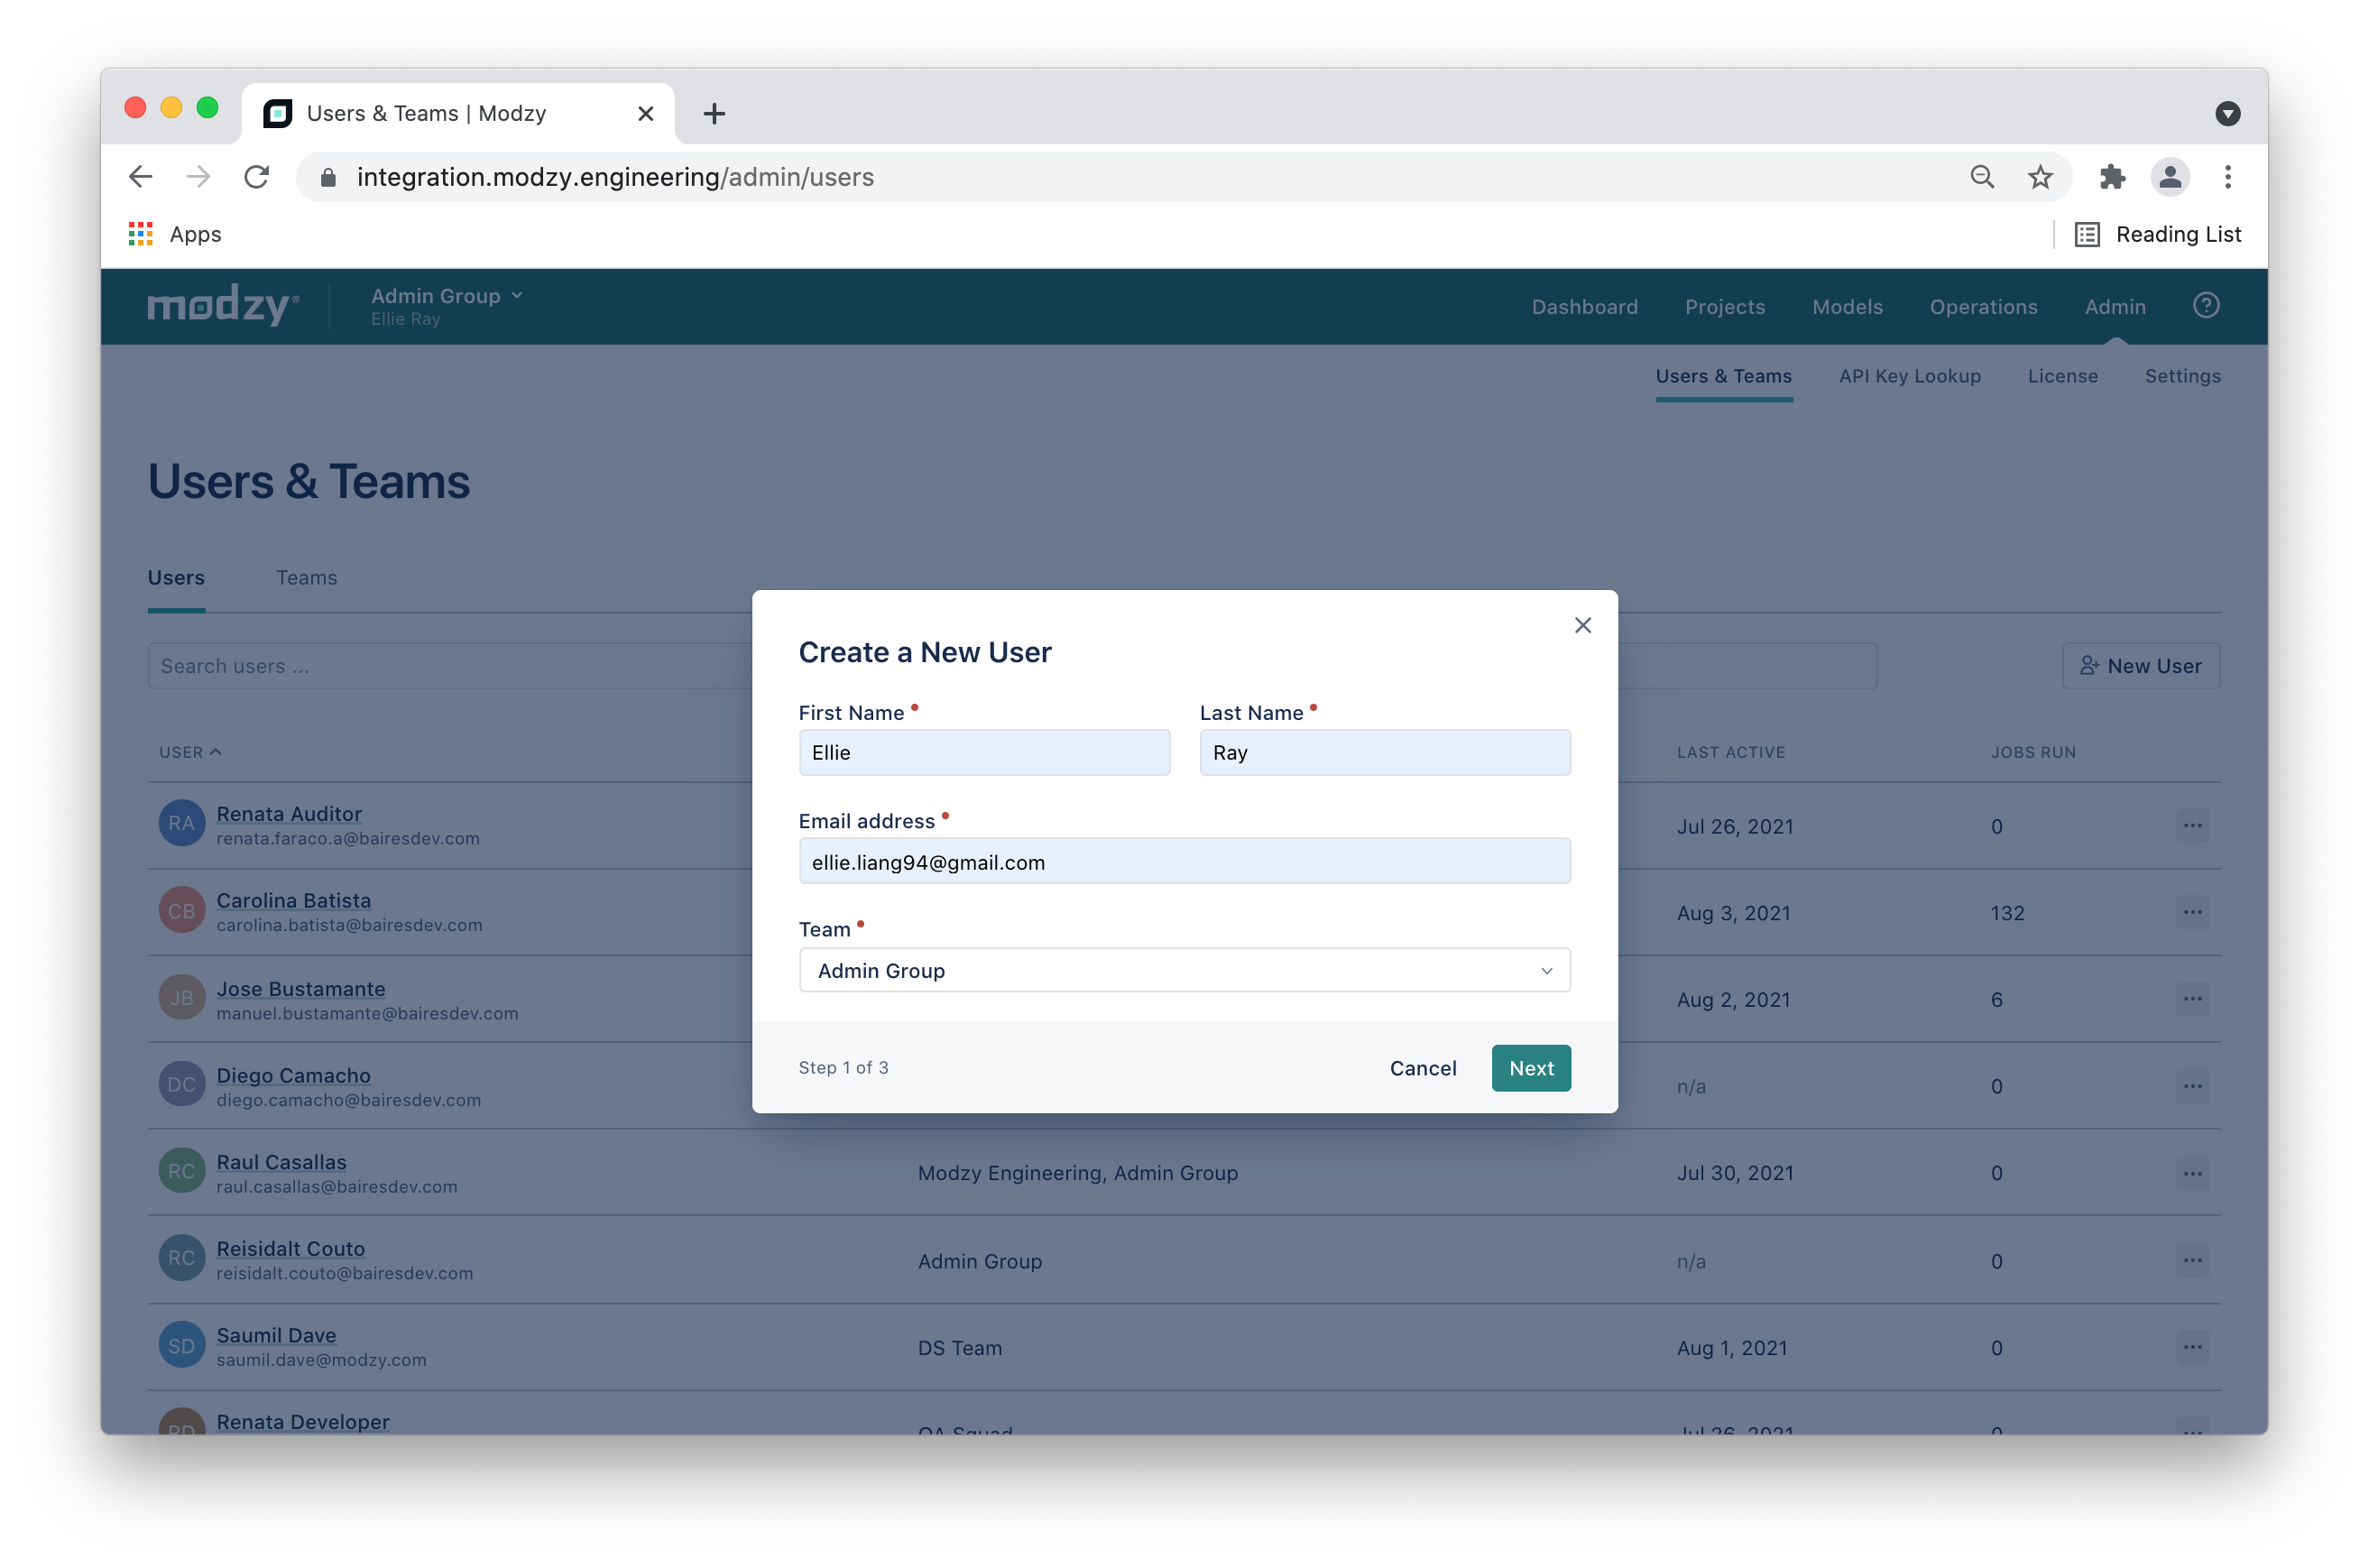Viewport: 2369px width, 1568px height.
Task: Switch to the Teams tab
Action: click(x=306, y=578)
